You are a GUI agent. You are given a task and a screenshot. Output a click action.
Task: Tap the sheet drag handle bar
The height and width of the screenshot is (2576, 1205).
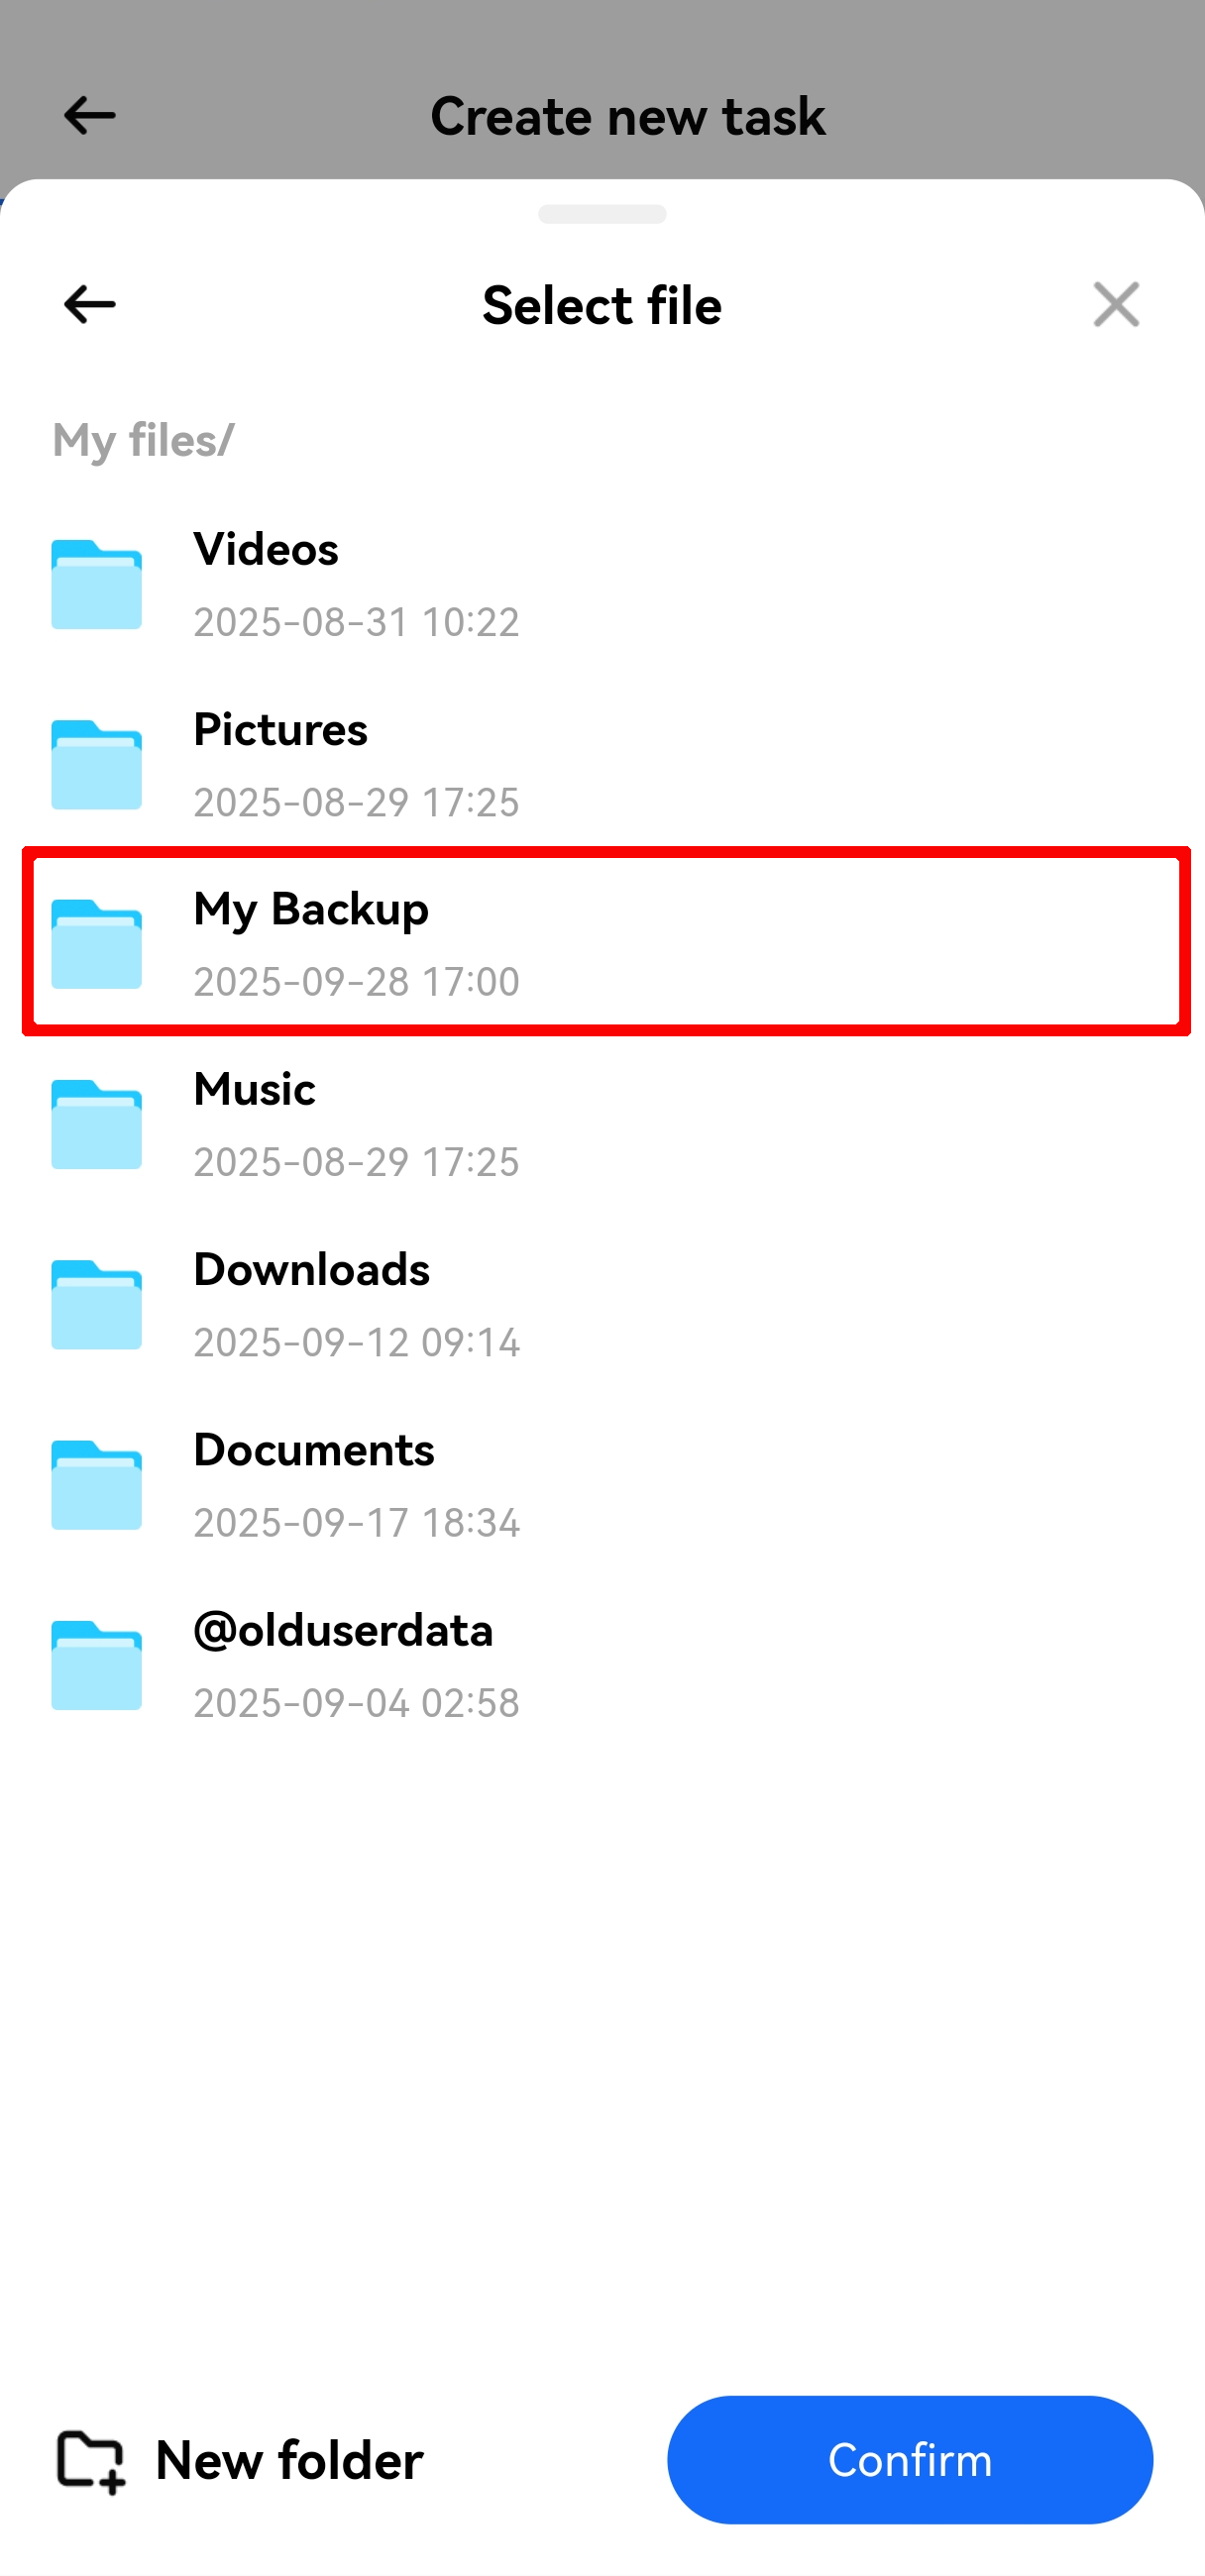(x=602, y=214)
